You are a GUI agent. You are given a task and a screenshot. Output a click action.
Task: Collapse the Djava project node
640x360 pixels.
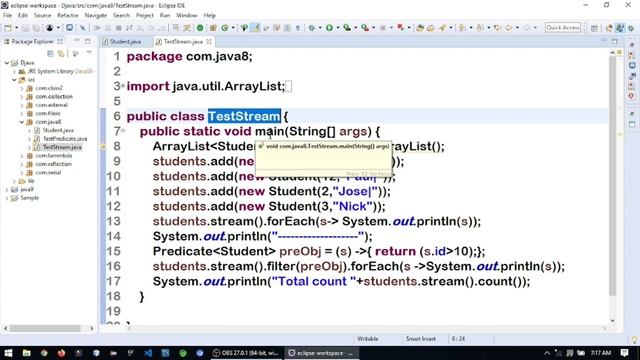(x=7, y=63)
